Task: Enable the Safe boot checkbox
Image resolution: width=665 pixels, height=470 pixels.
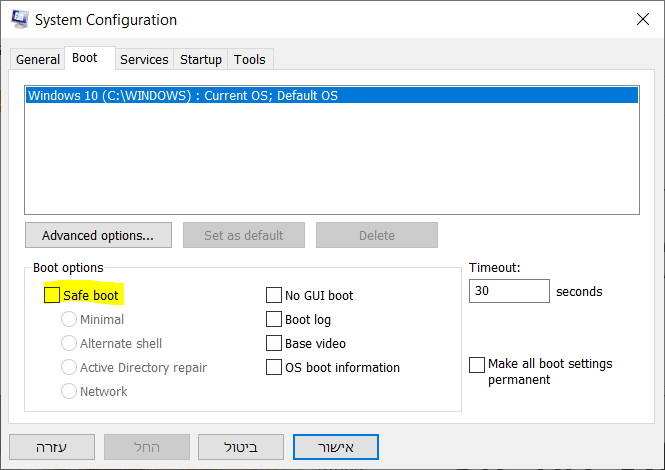Action: (53, 296)
